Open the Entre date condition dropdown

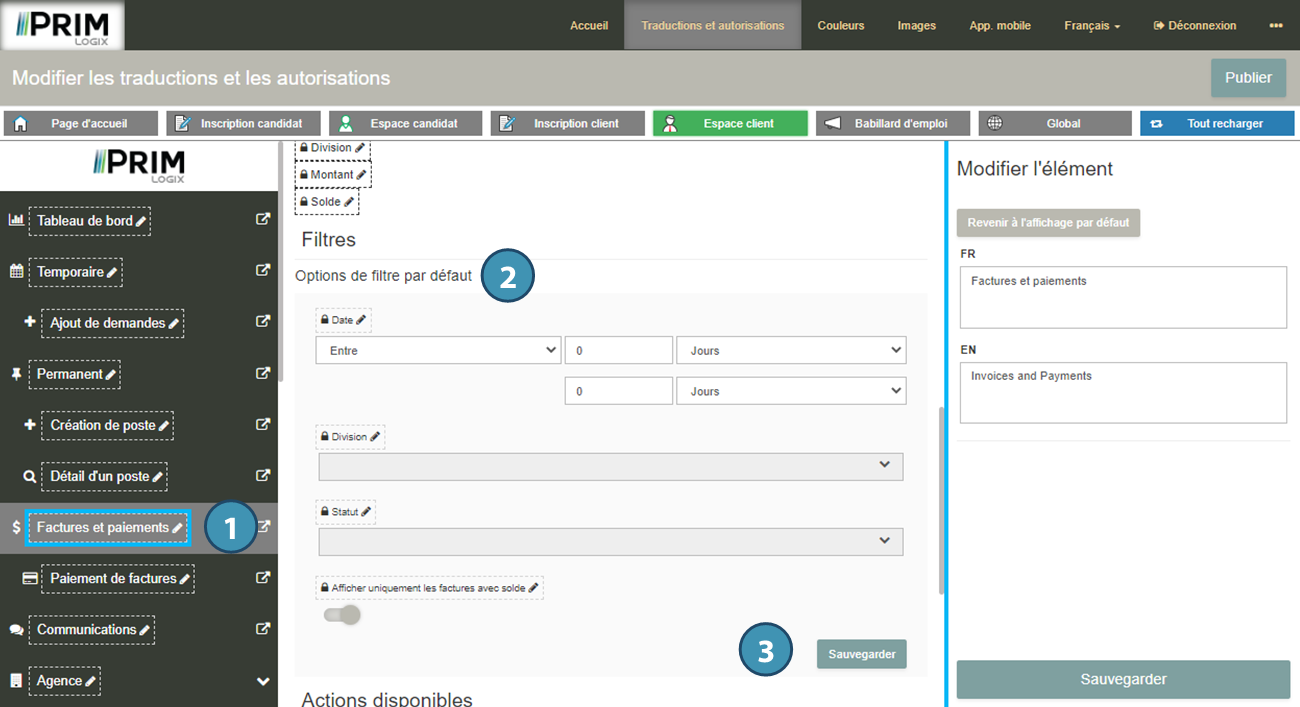pos(437,351)
